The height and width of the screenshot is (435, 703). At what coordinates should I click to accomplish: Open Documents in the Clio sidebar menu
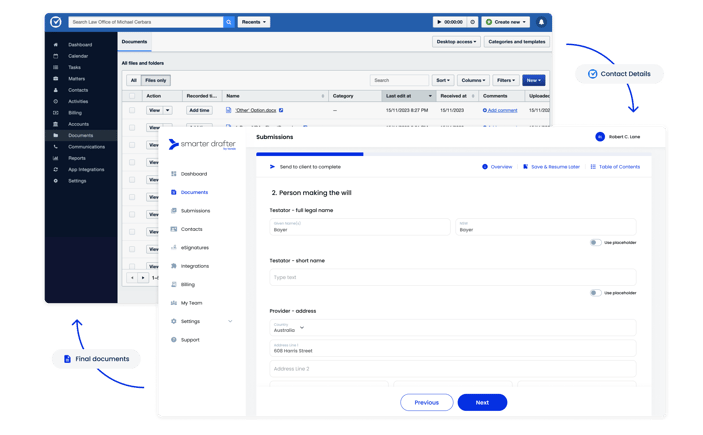pos(81,135)
